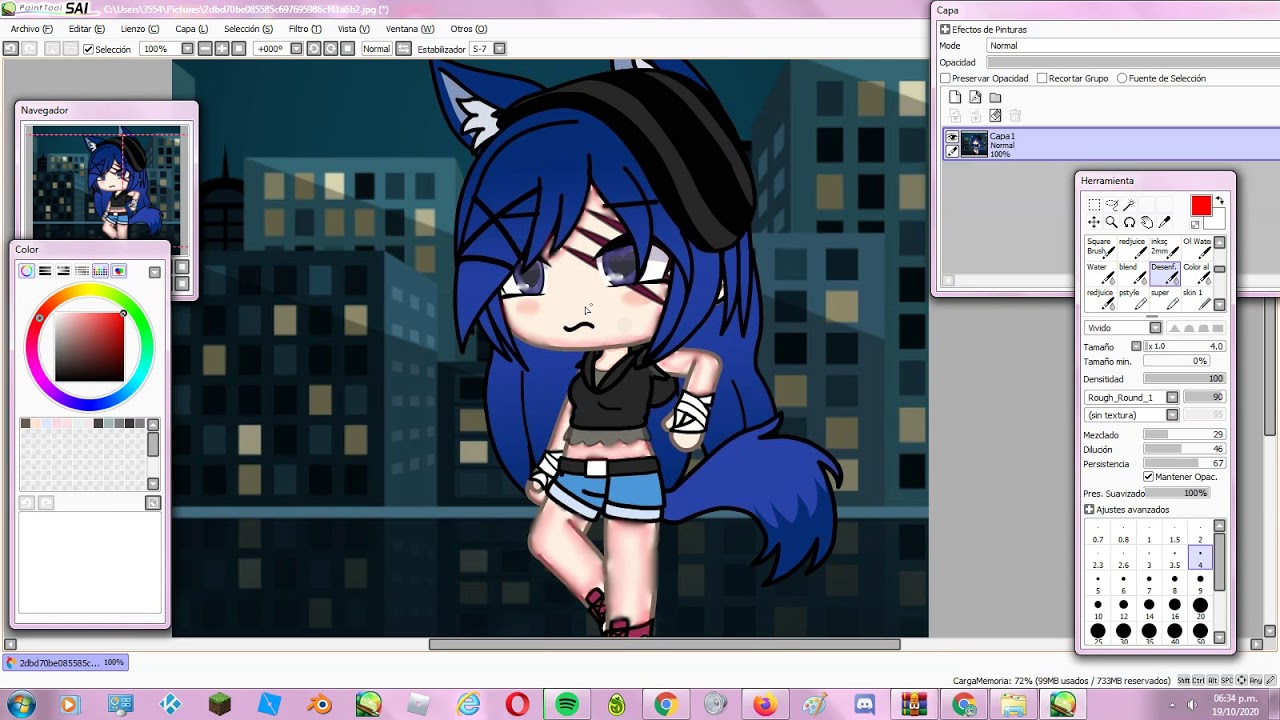Image resolution: width=1280 pixels, height=720 pixels.
Task: Select the Magic Wand tool
Action: [1129, 204]
